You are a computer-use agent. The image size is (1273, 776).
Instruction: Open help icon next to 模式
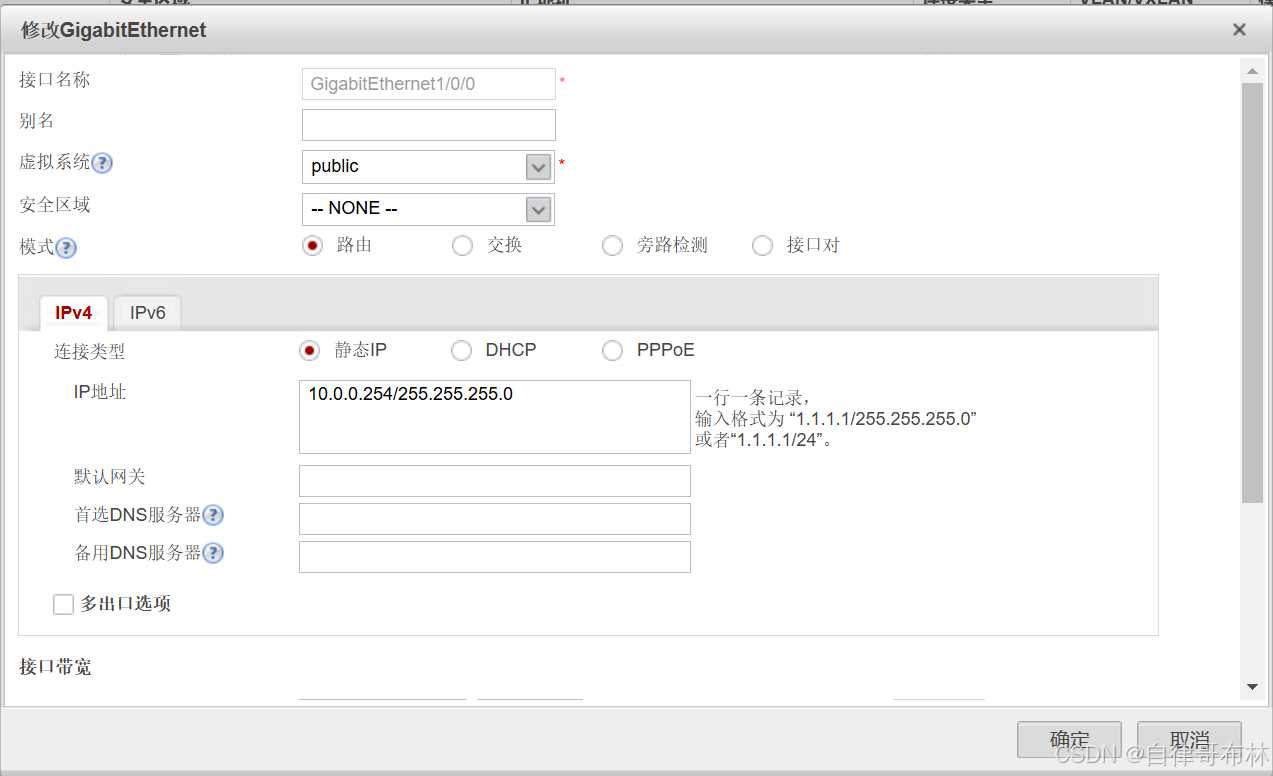coord(66,248)
